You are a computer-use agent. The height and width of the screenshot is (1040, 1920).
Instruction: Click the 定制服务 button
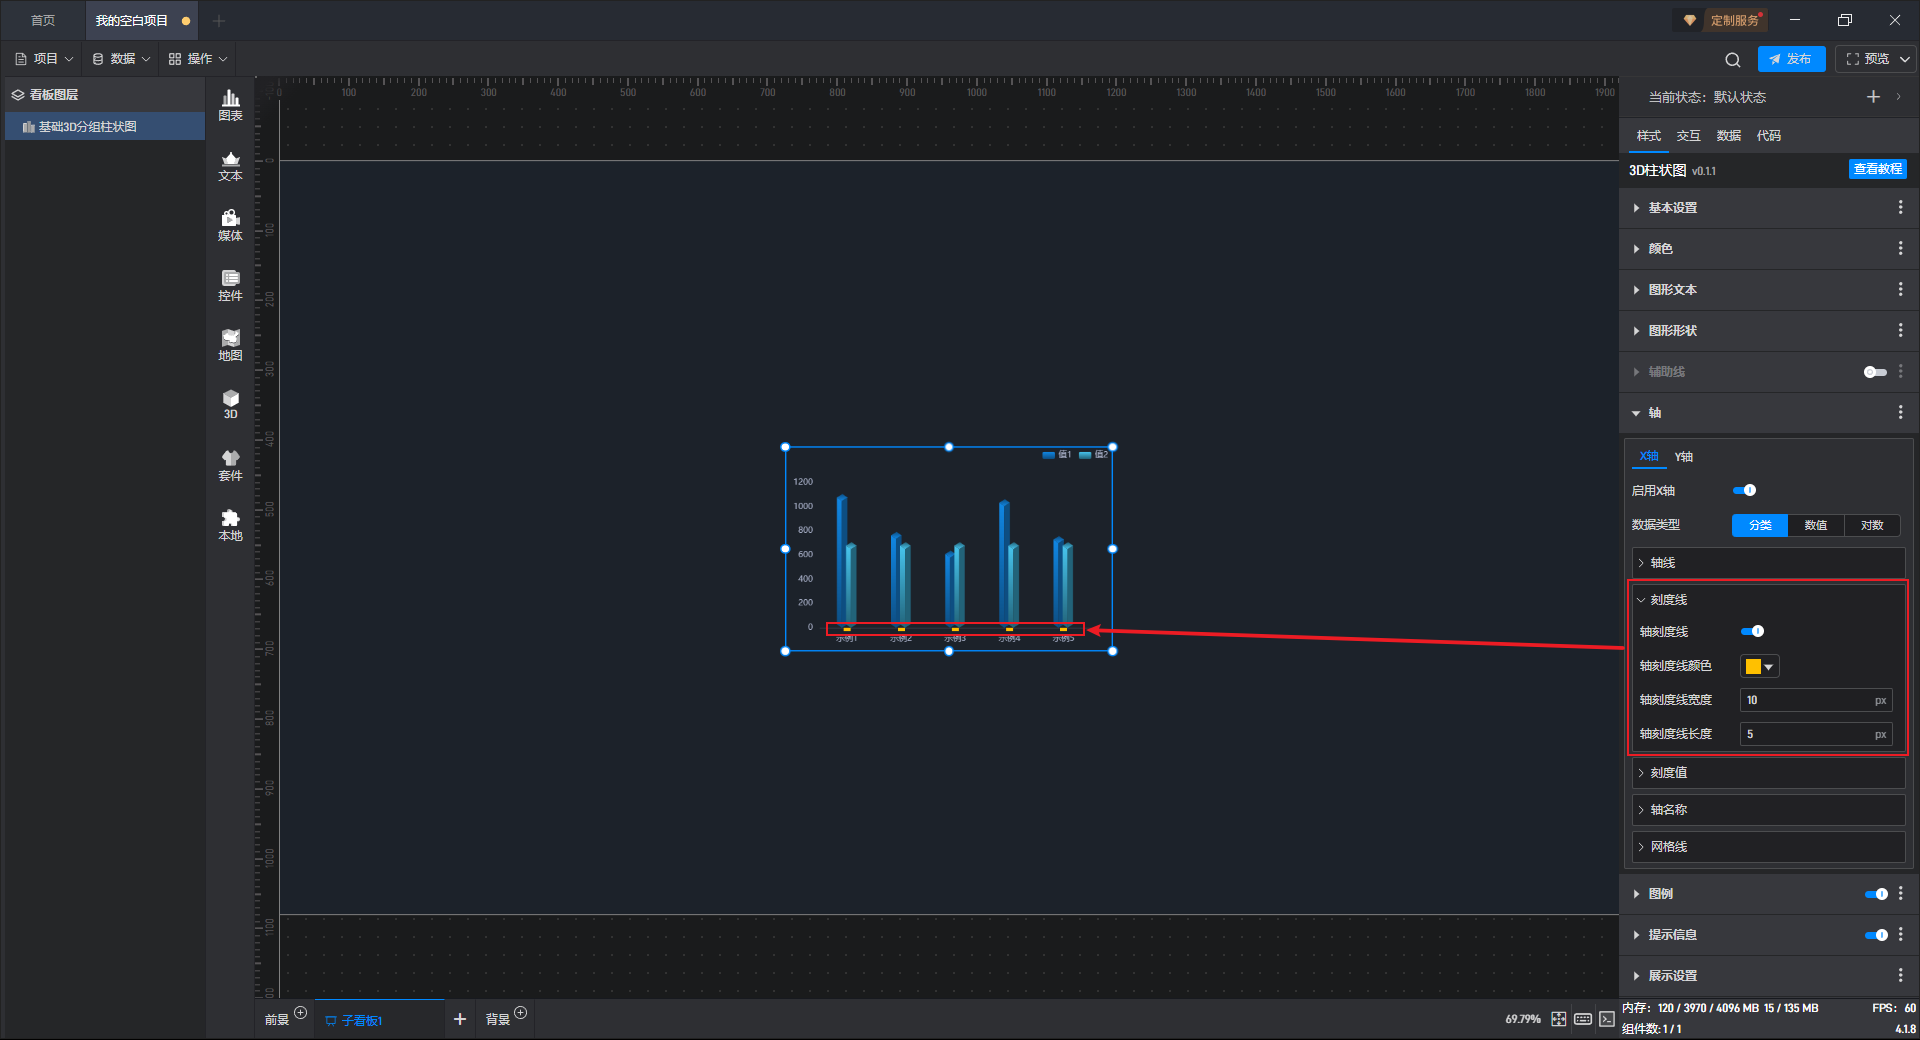point(1723,20)
